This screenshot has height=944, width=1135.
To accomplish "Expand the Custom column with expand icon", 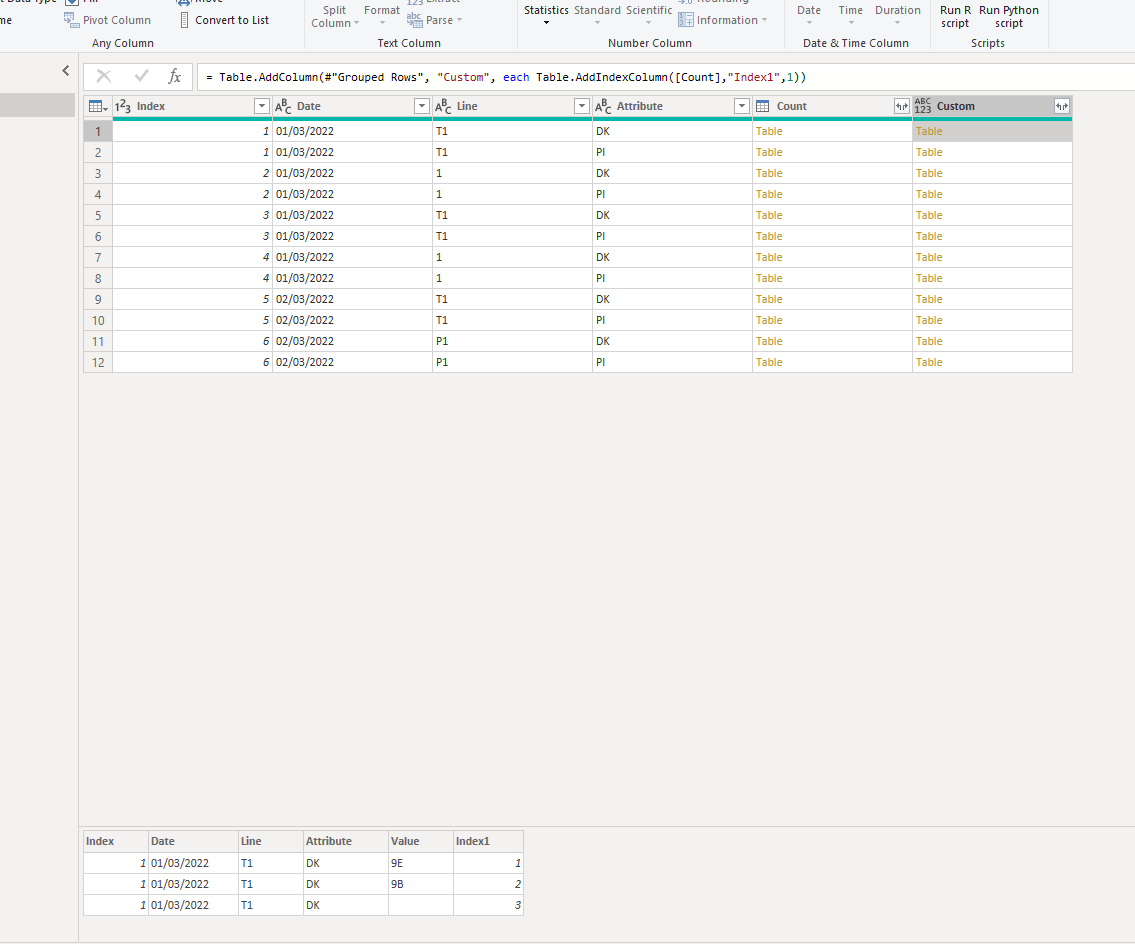I will 1061,106.
